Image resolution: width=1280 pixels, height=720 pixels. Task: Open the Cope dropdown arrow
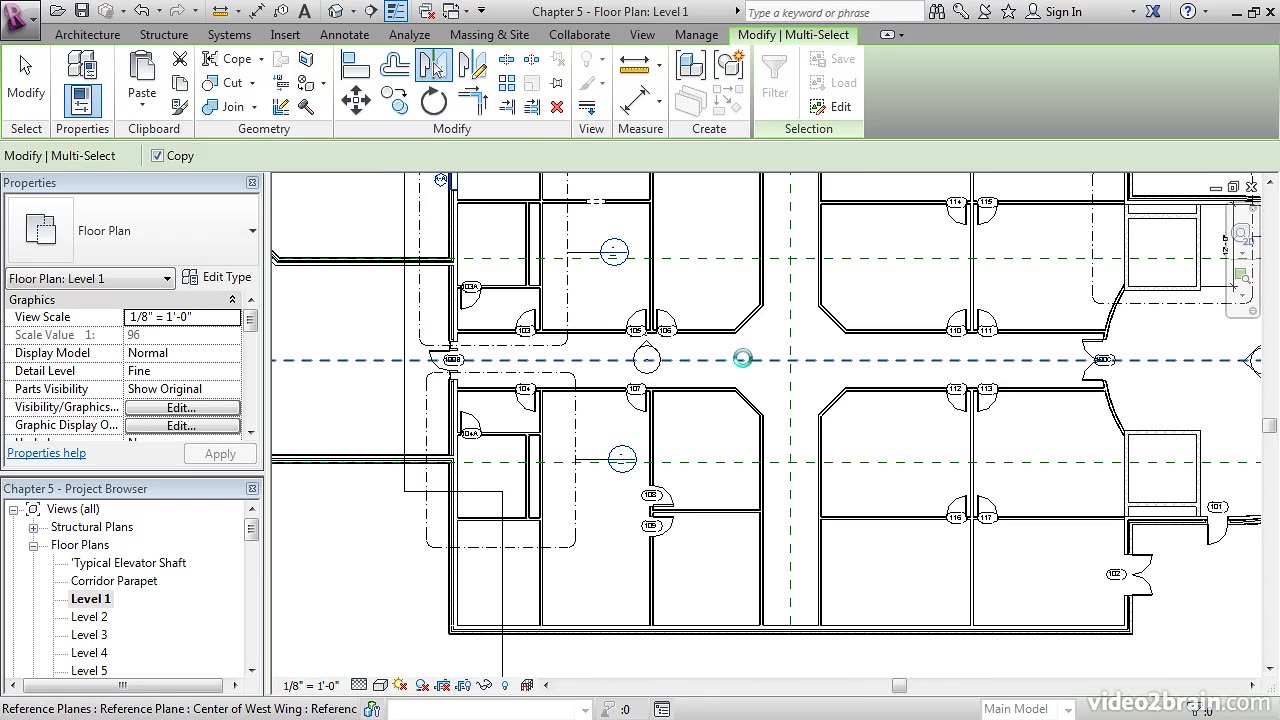click(x=261, y=59)
